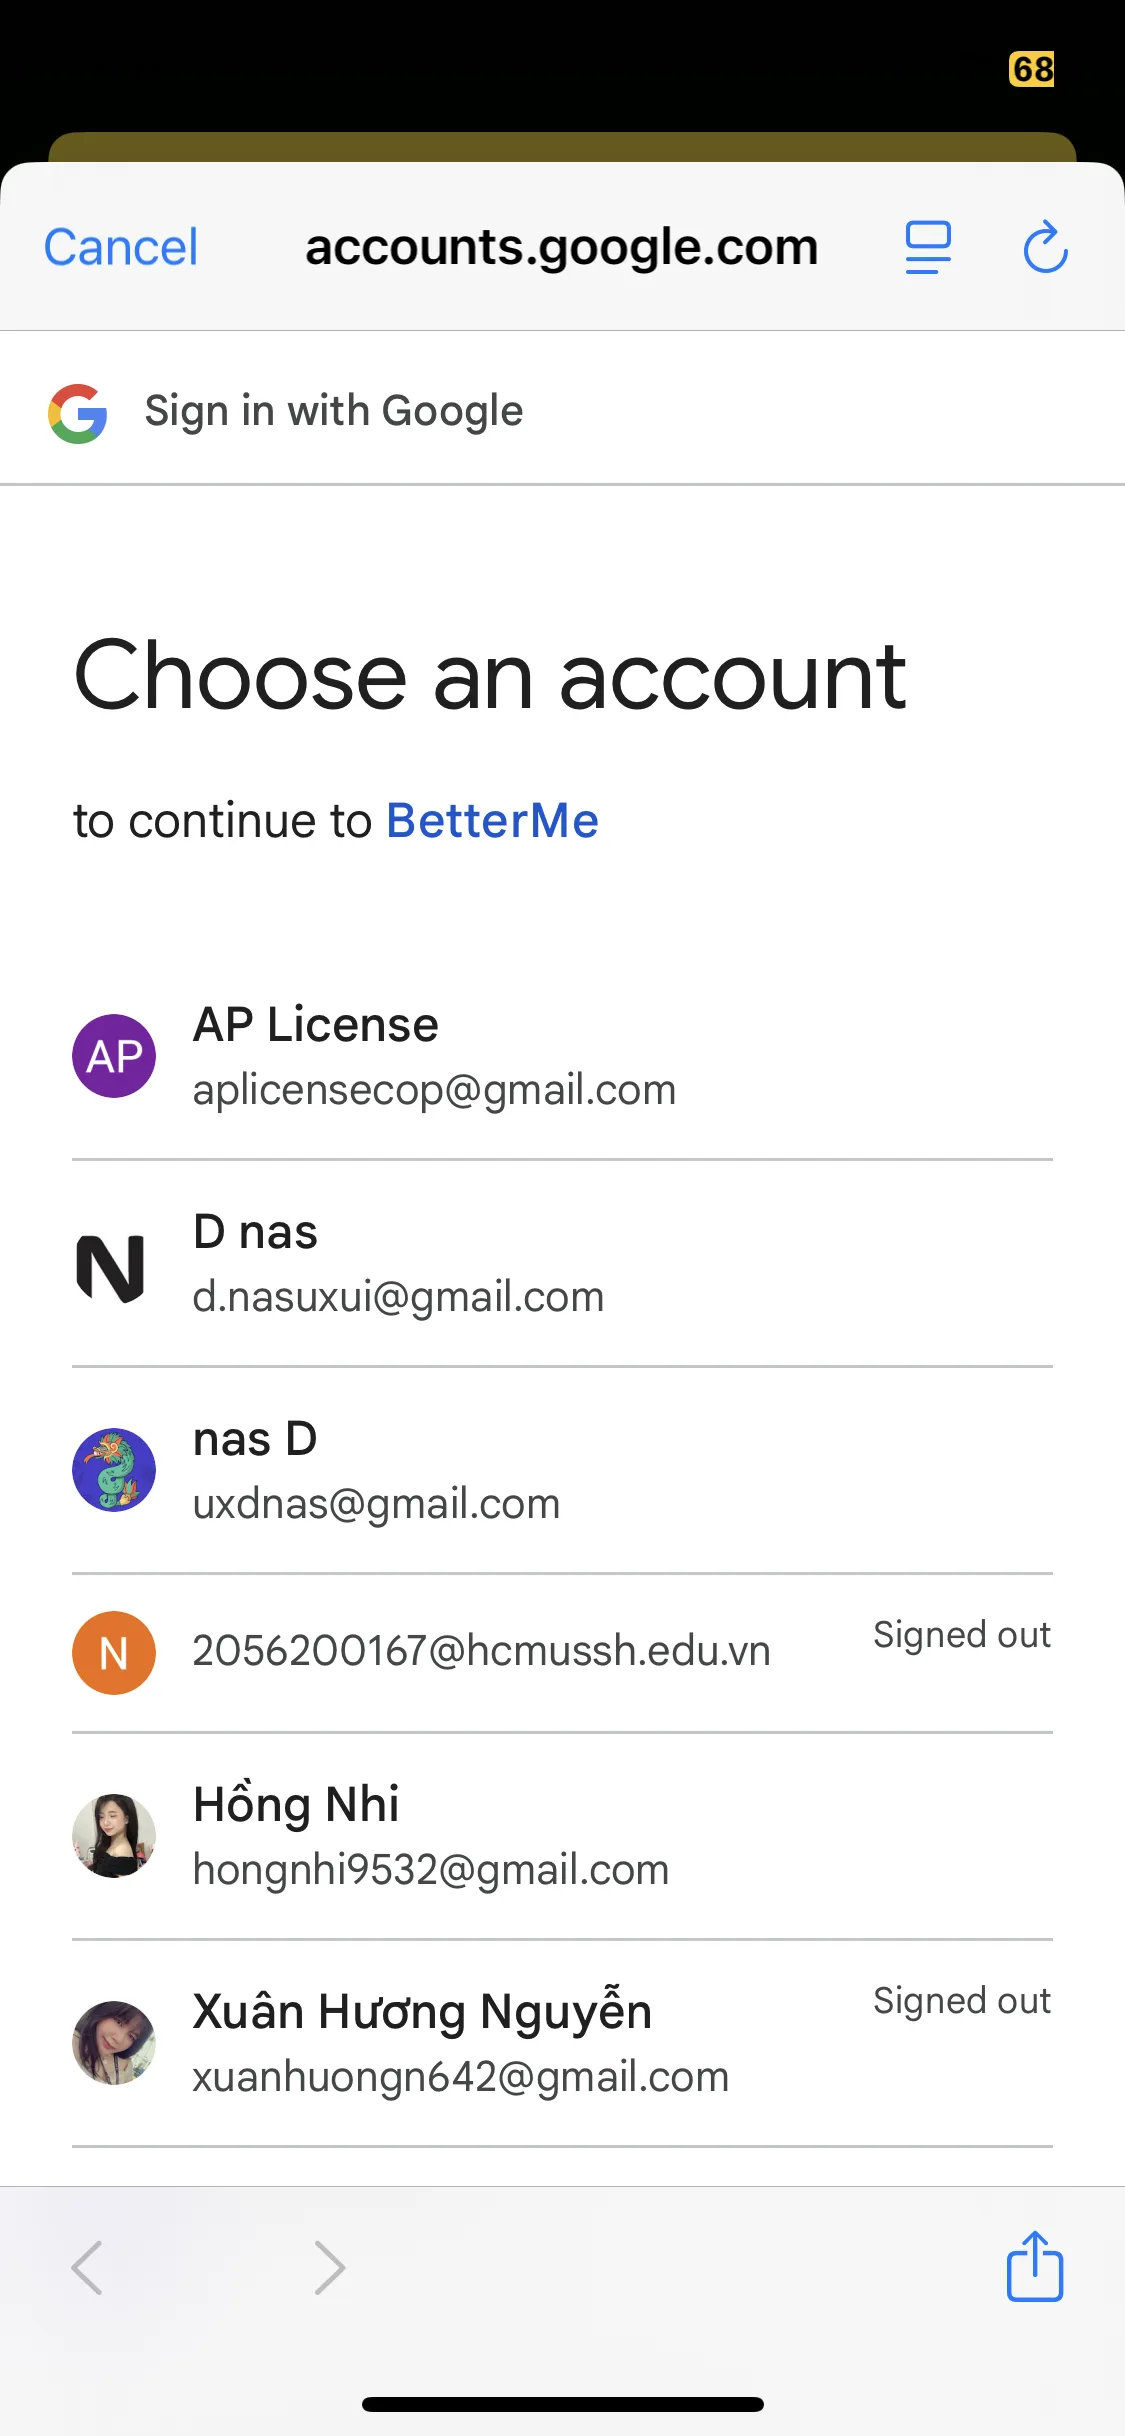Tap the orange N avatar

[x=114, y=1653]
